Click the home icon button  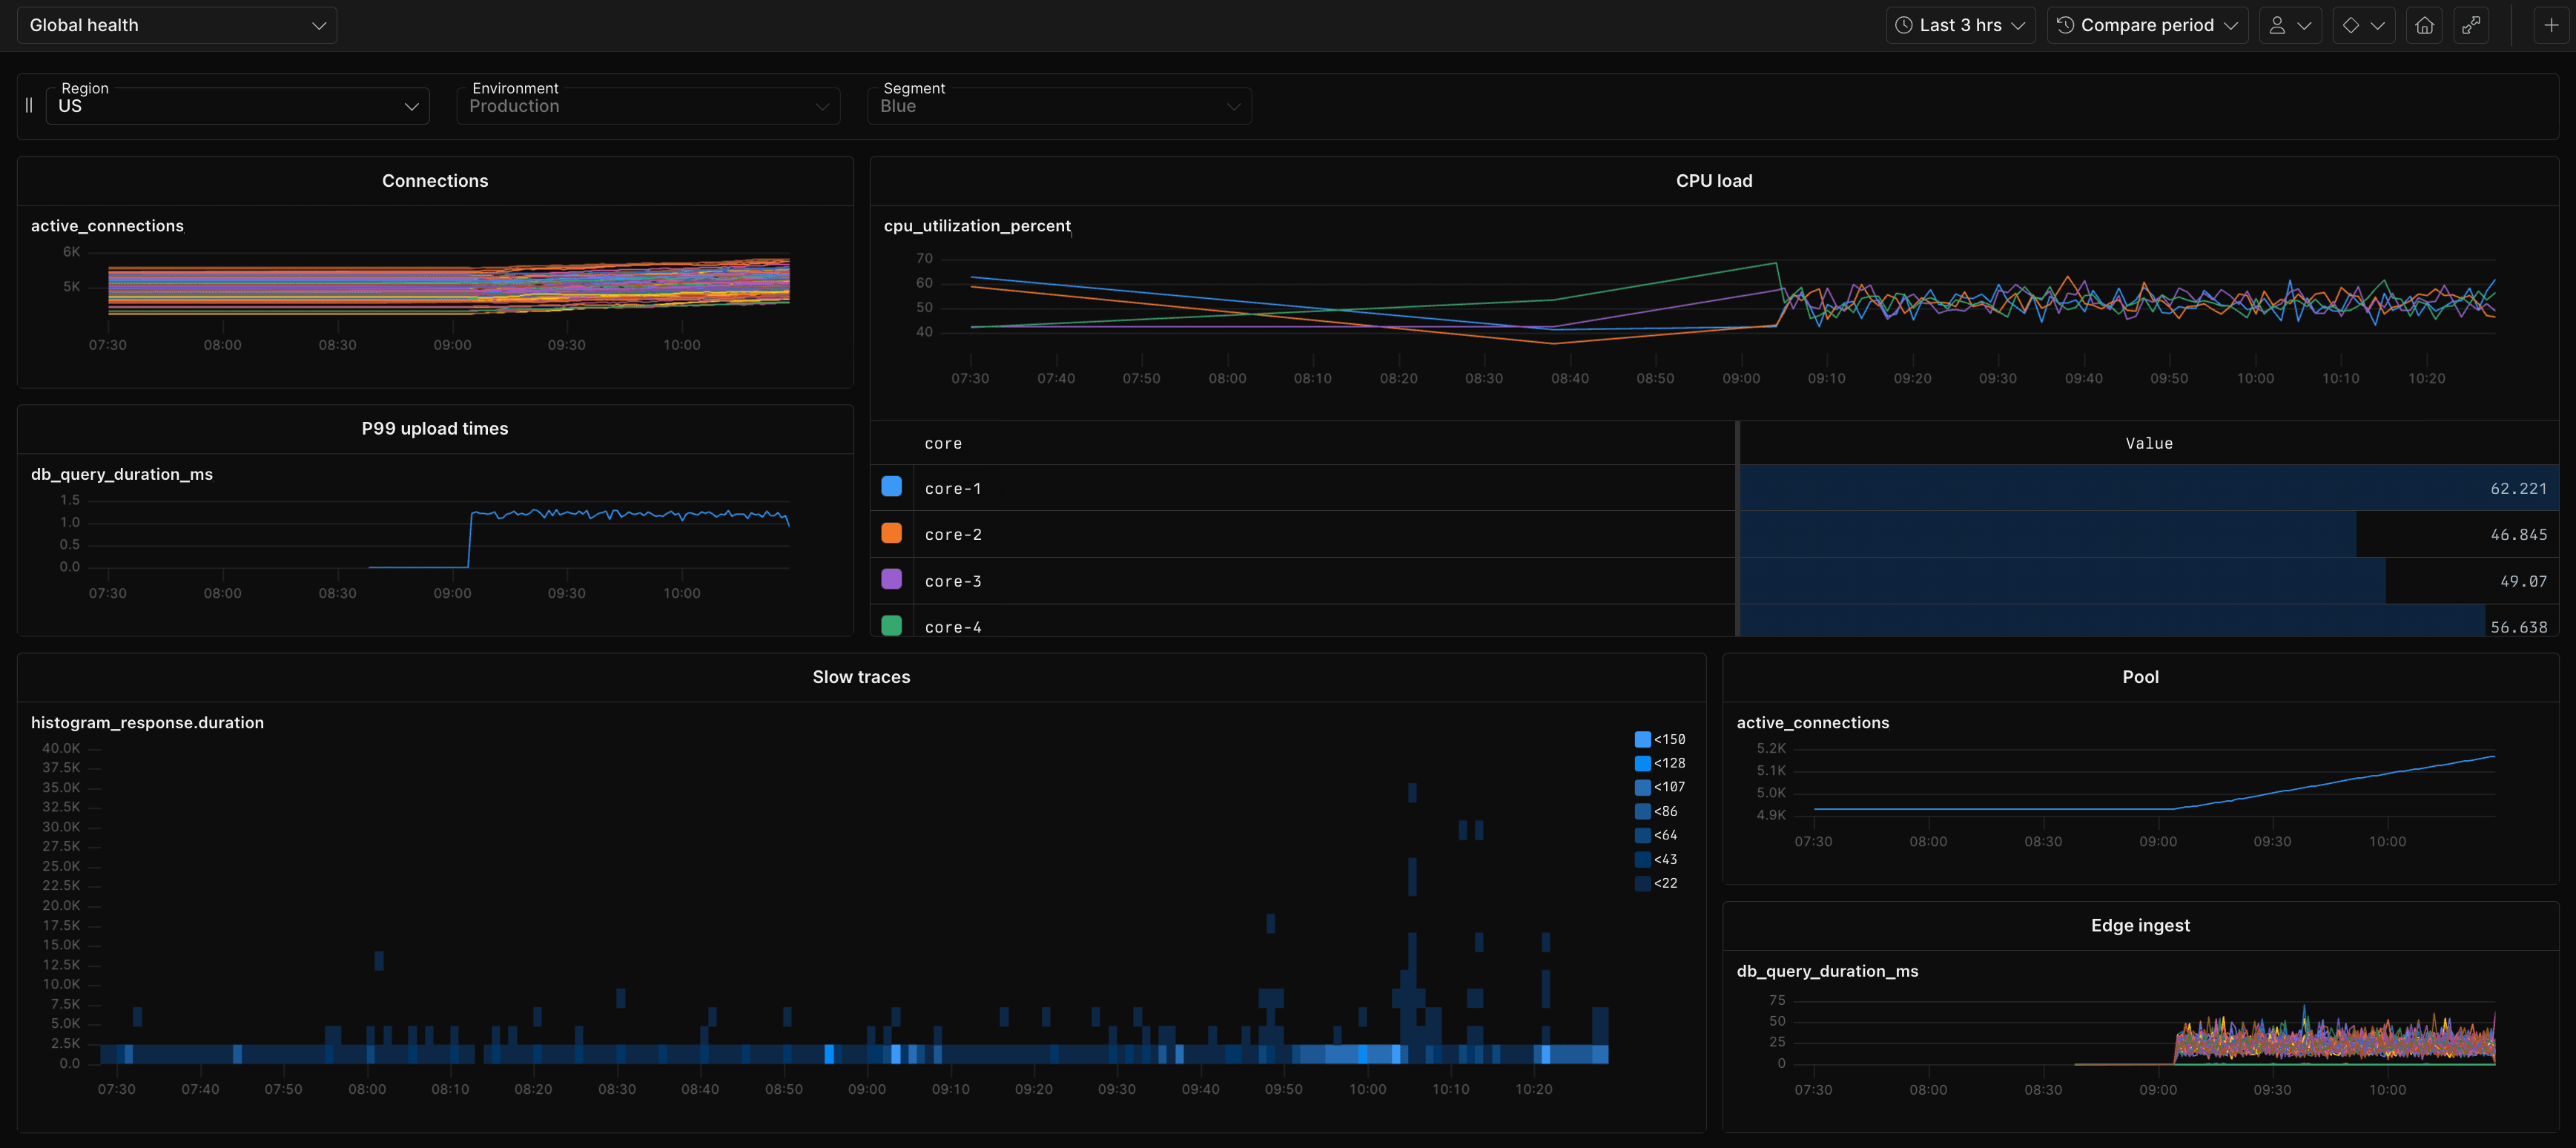[2424, 25]
